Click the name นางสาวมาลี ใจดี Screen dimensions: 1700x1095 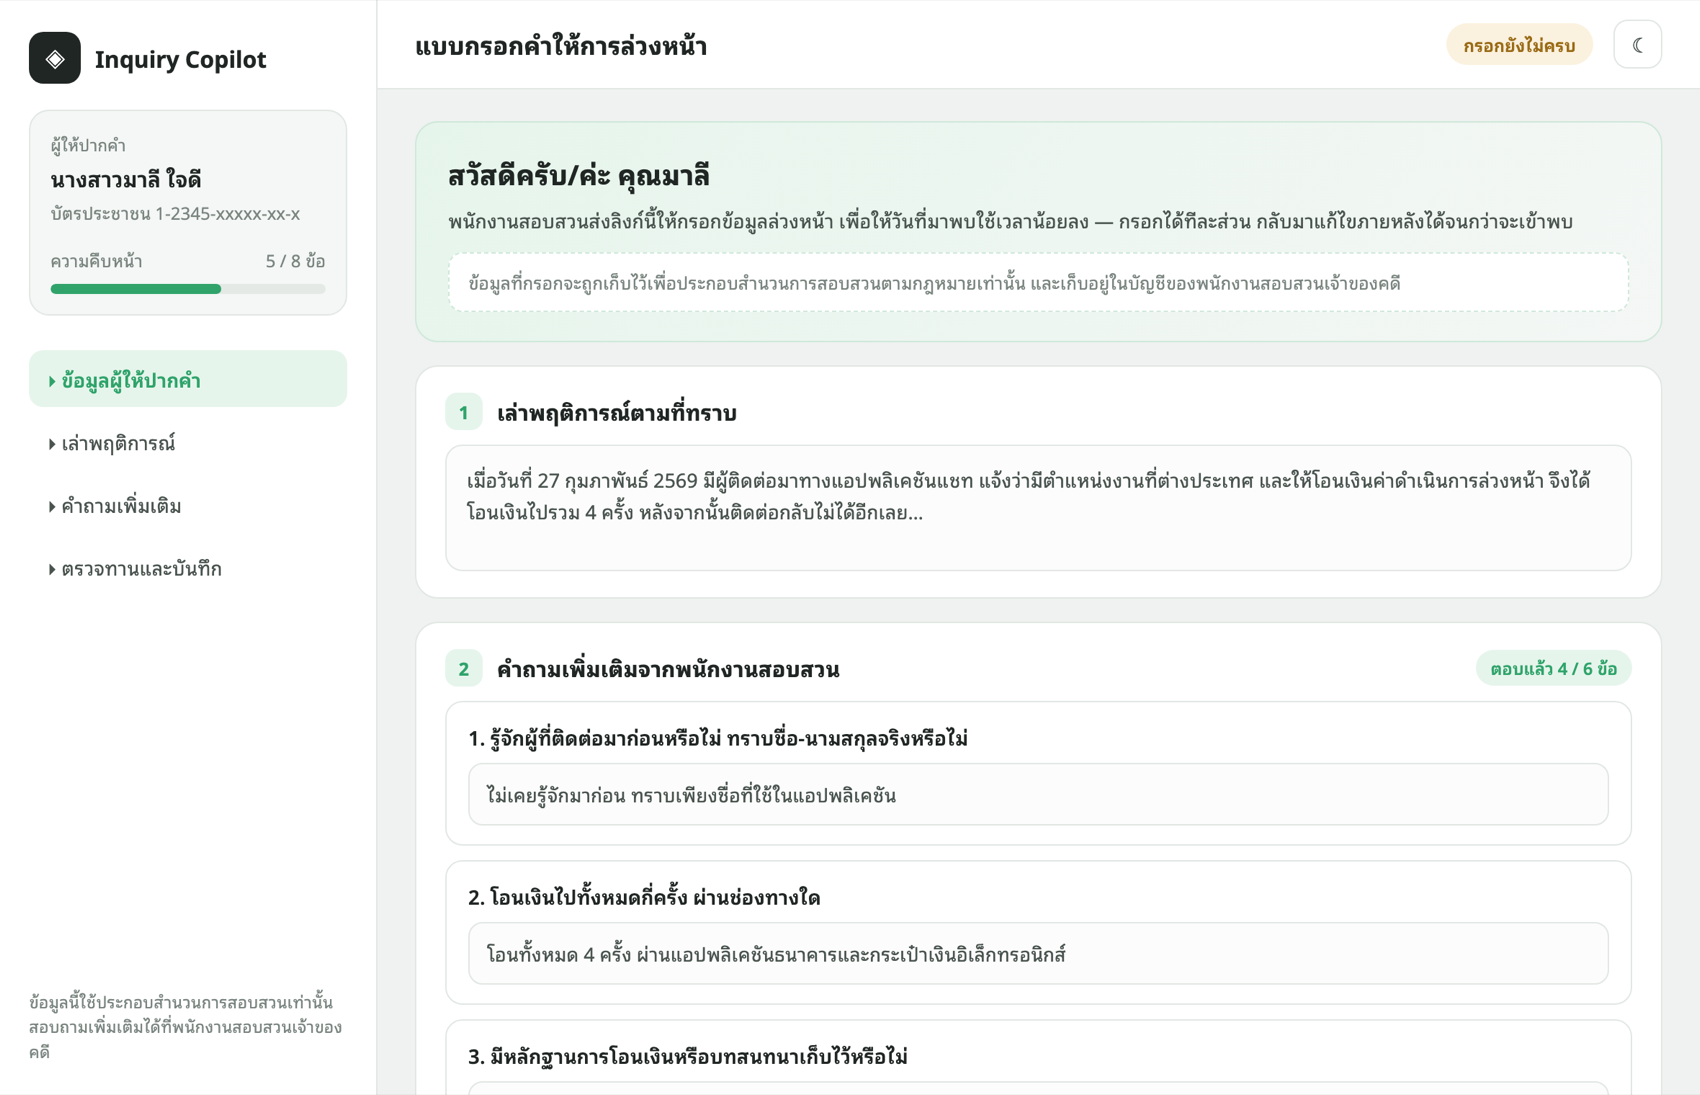click(x=126, y=179)
